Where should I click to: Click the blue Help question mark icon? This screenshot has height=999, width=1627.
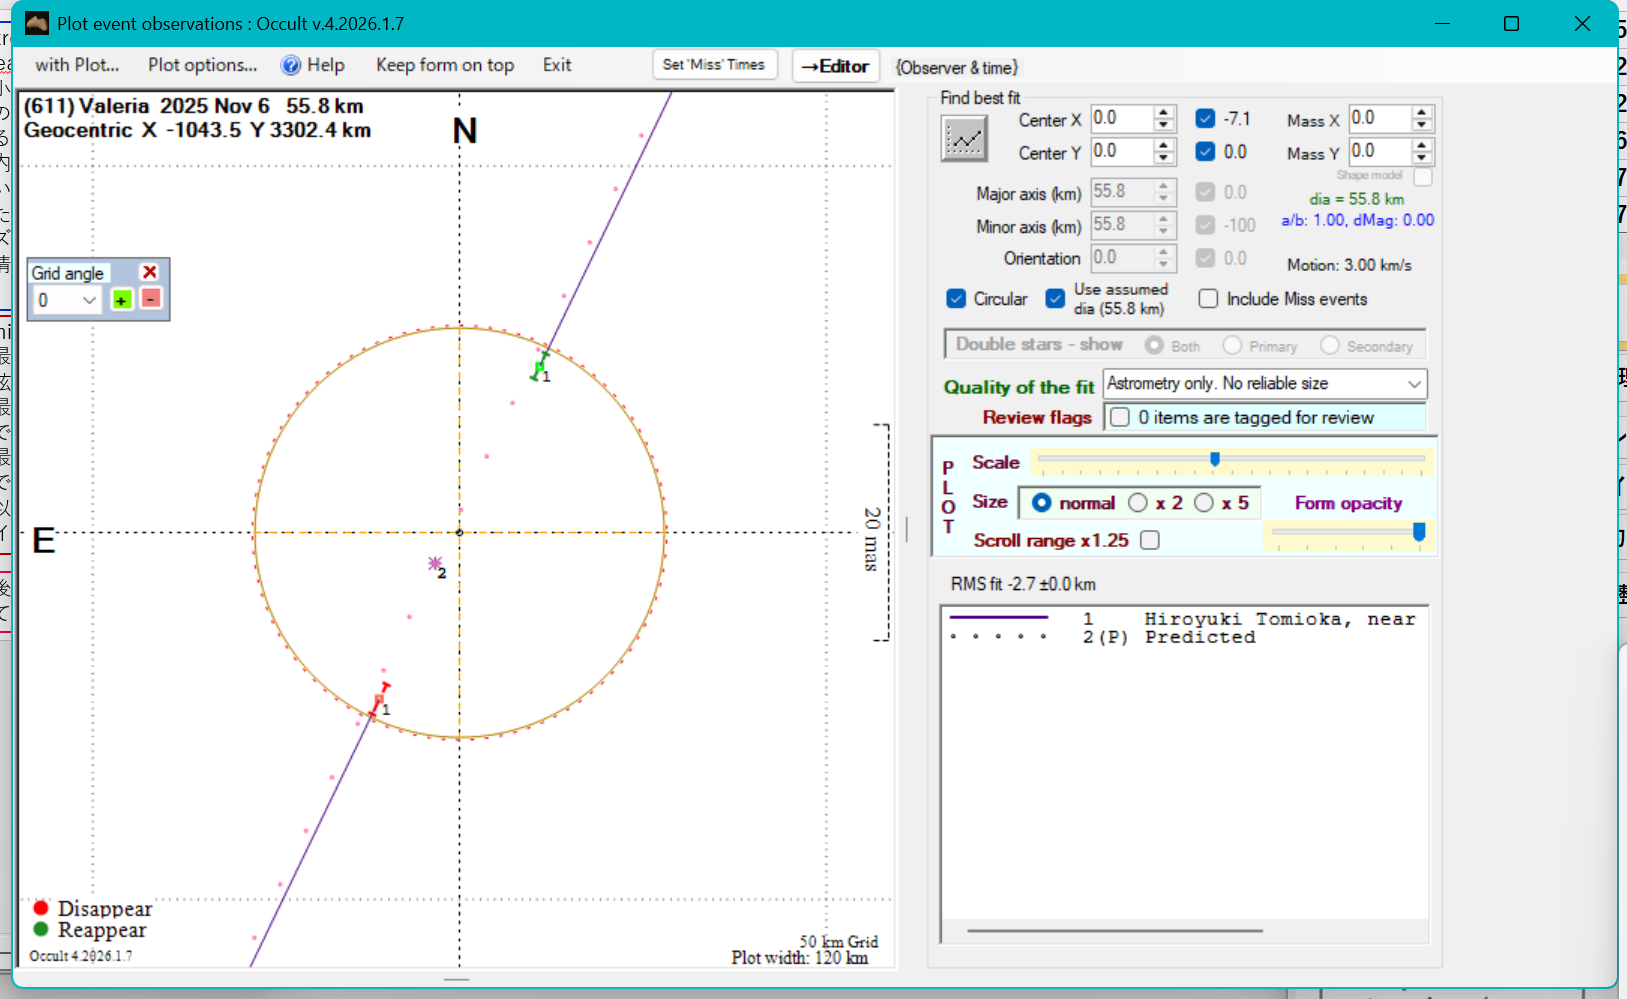coord(291,65)
